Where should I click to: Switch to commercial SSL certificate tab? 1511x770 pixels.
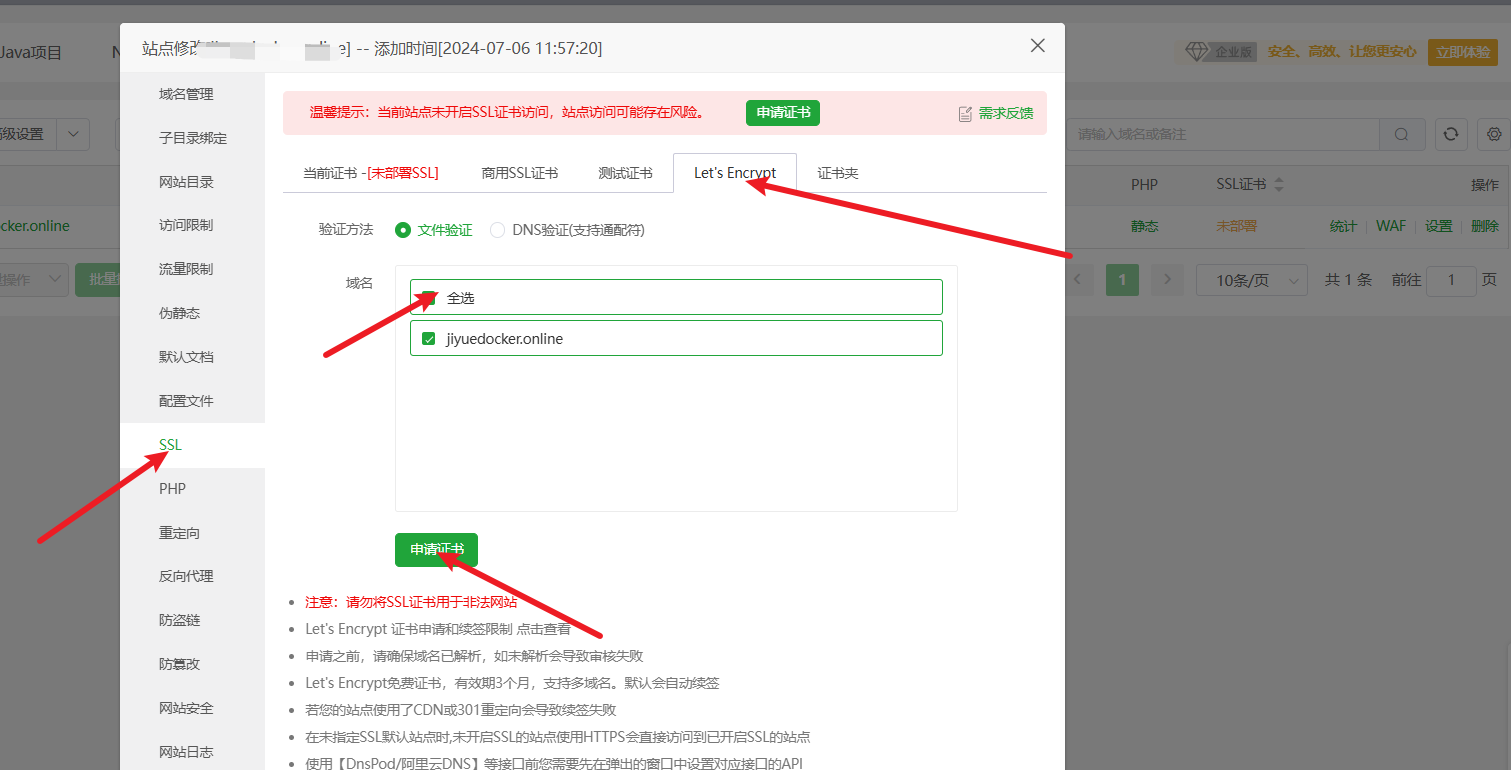pos(520,173)
